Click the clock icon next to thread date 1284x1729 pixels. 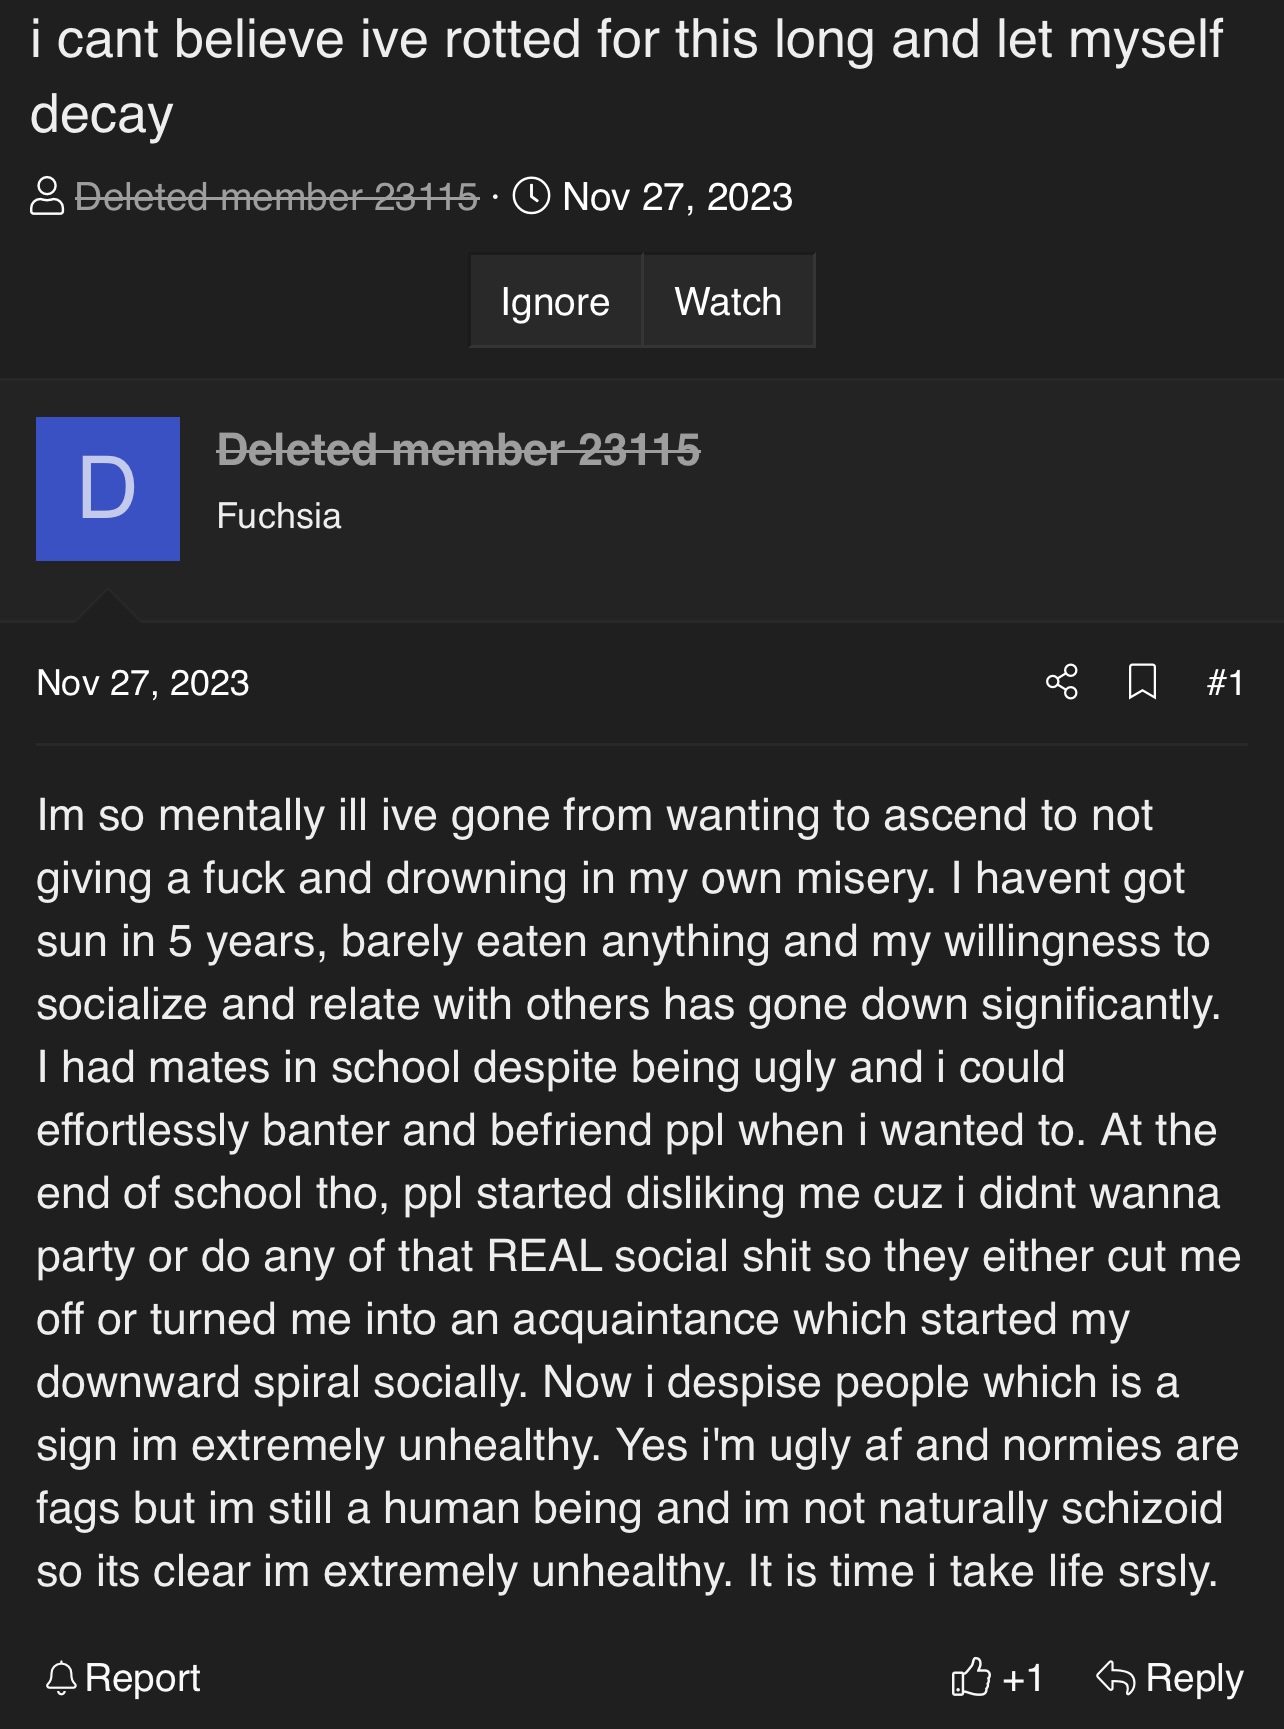pyautogui.click(x=531, y=195)
